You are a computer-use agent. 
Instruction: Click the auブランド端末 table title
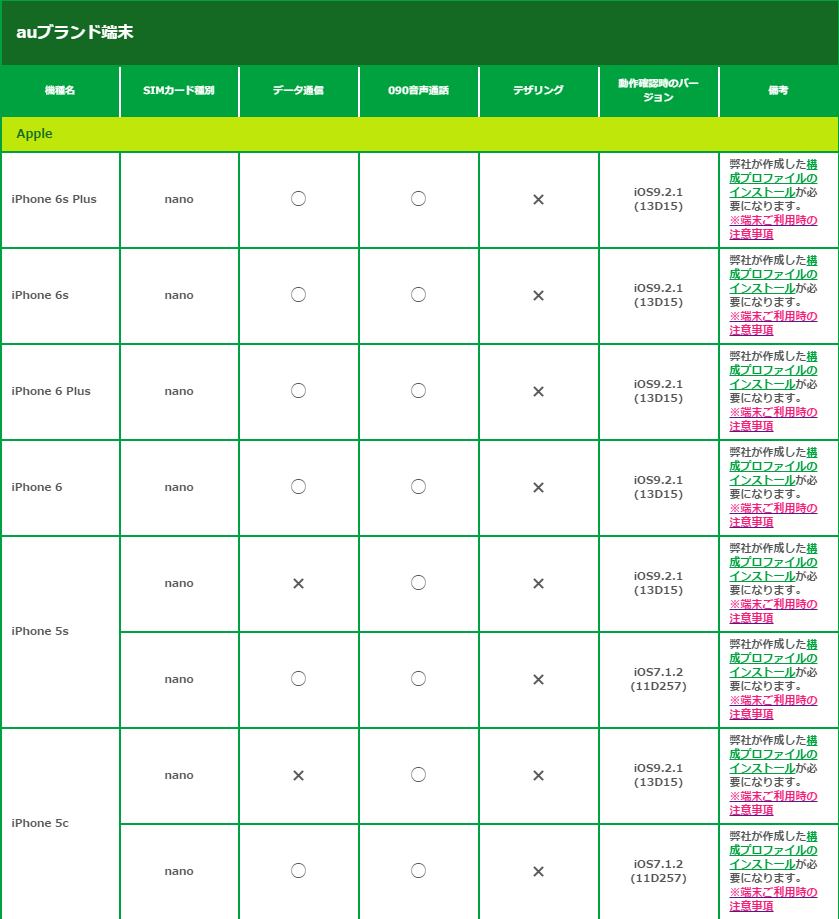(75, 32)
